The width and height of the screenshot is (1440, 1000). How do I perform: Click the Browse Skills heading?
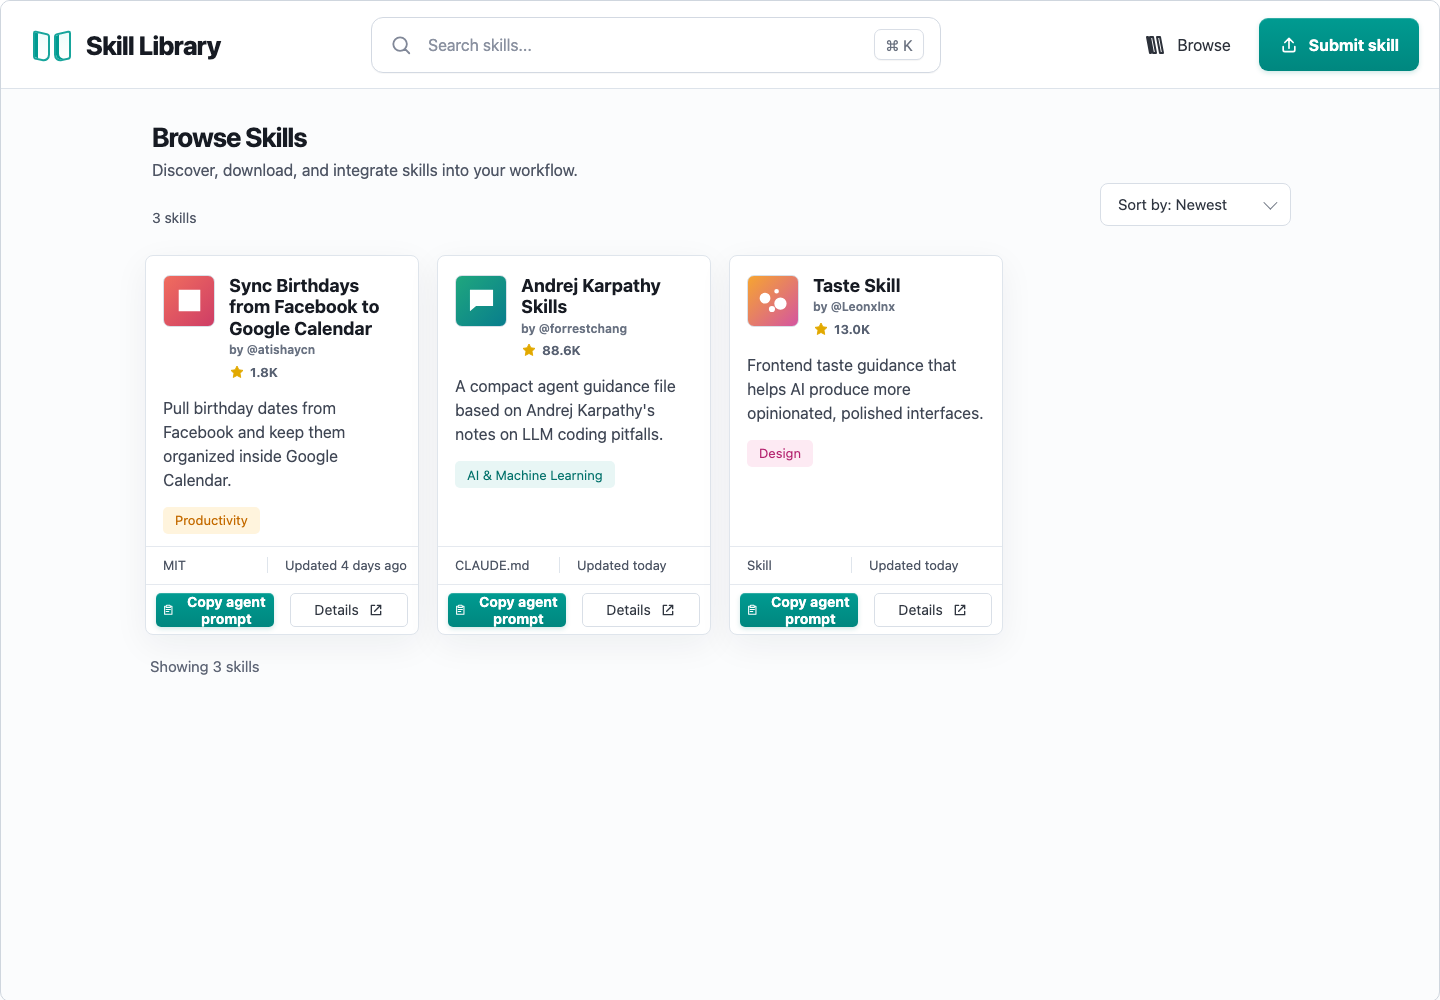tap(229, 138)
